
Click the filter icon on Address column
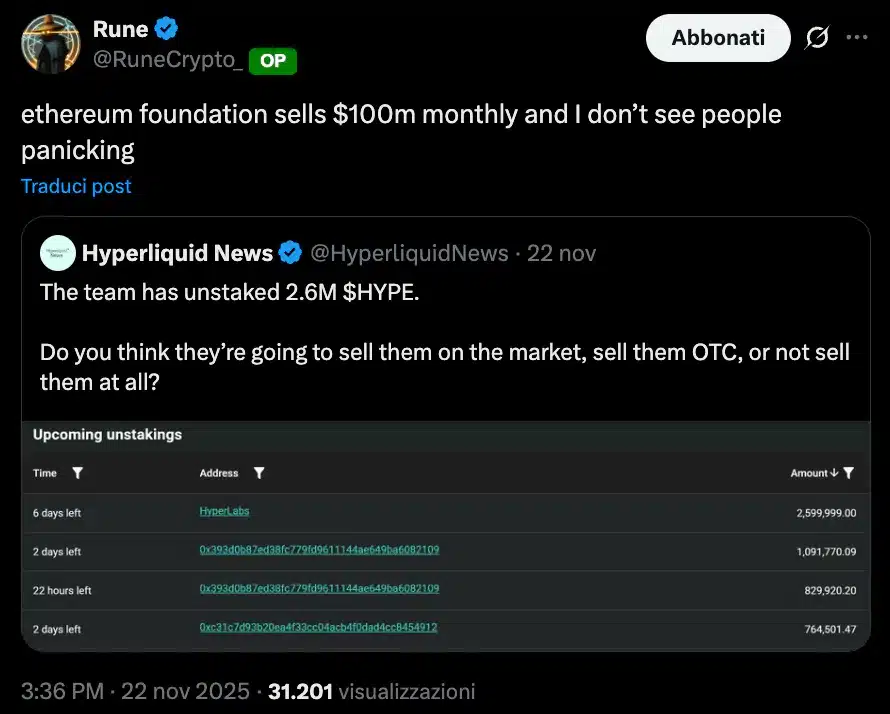pyautogui.click(x=259, y=473)
